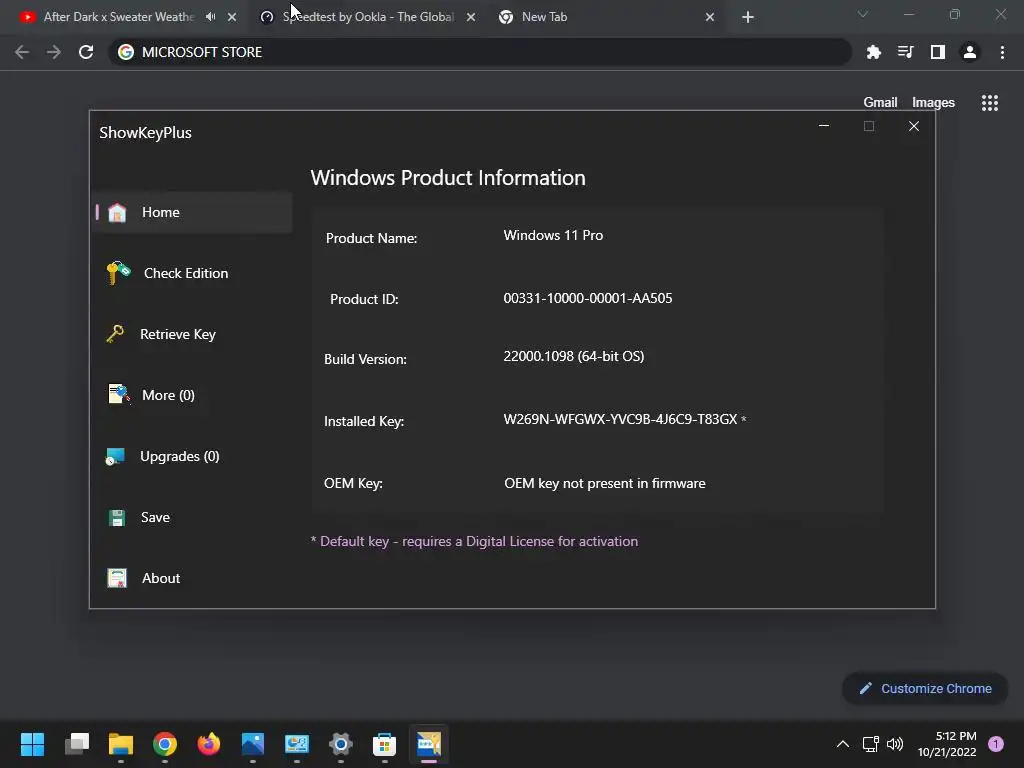The image size is (1024, 768).
Task: Reload the page in Chrome
Action: 86,52
